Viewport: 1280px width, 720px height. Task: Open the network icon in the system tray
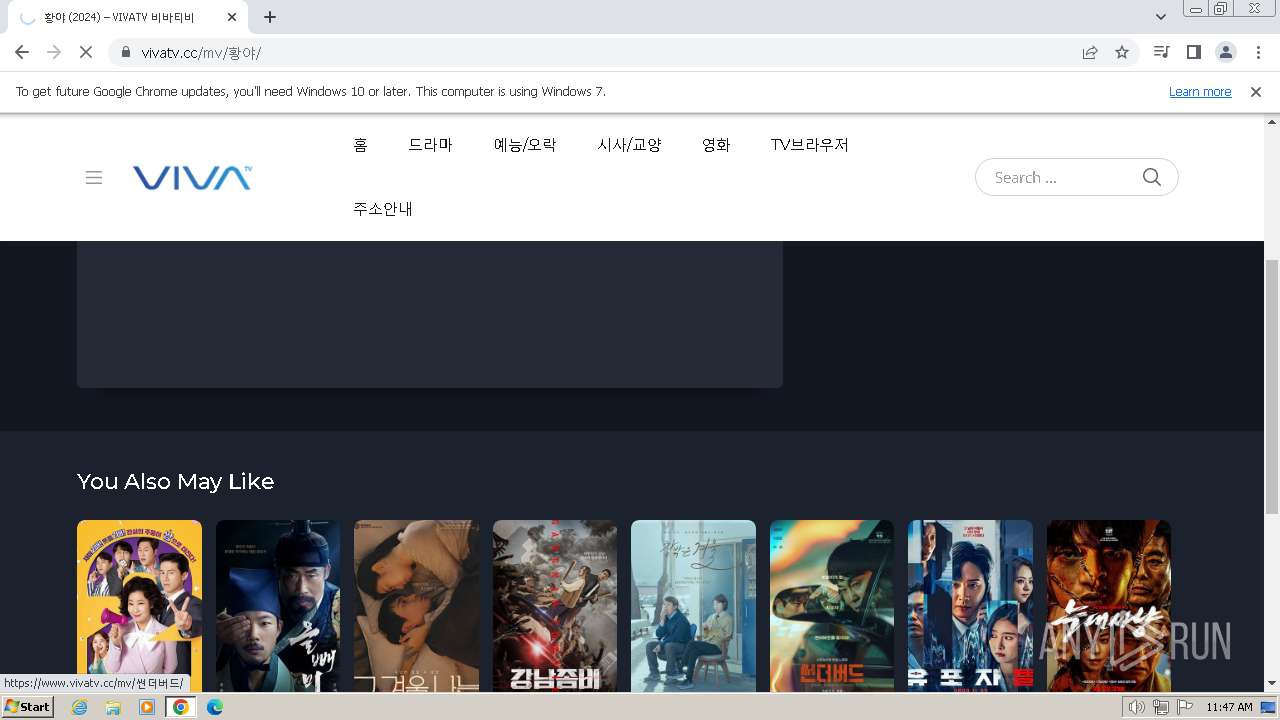tap(1161, 707)
